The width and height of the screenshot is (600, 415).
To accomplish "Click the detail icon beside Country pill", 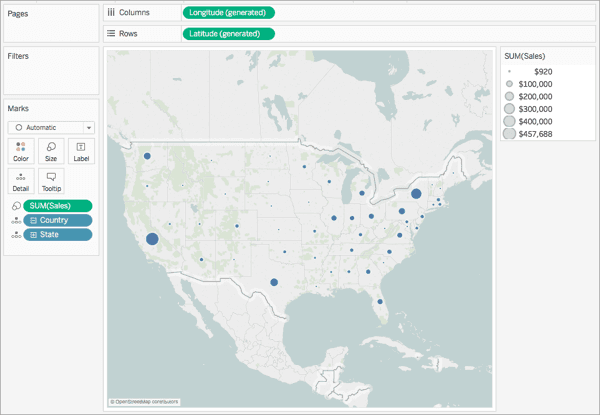I will 16,220.
